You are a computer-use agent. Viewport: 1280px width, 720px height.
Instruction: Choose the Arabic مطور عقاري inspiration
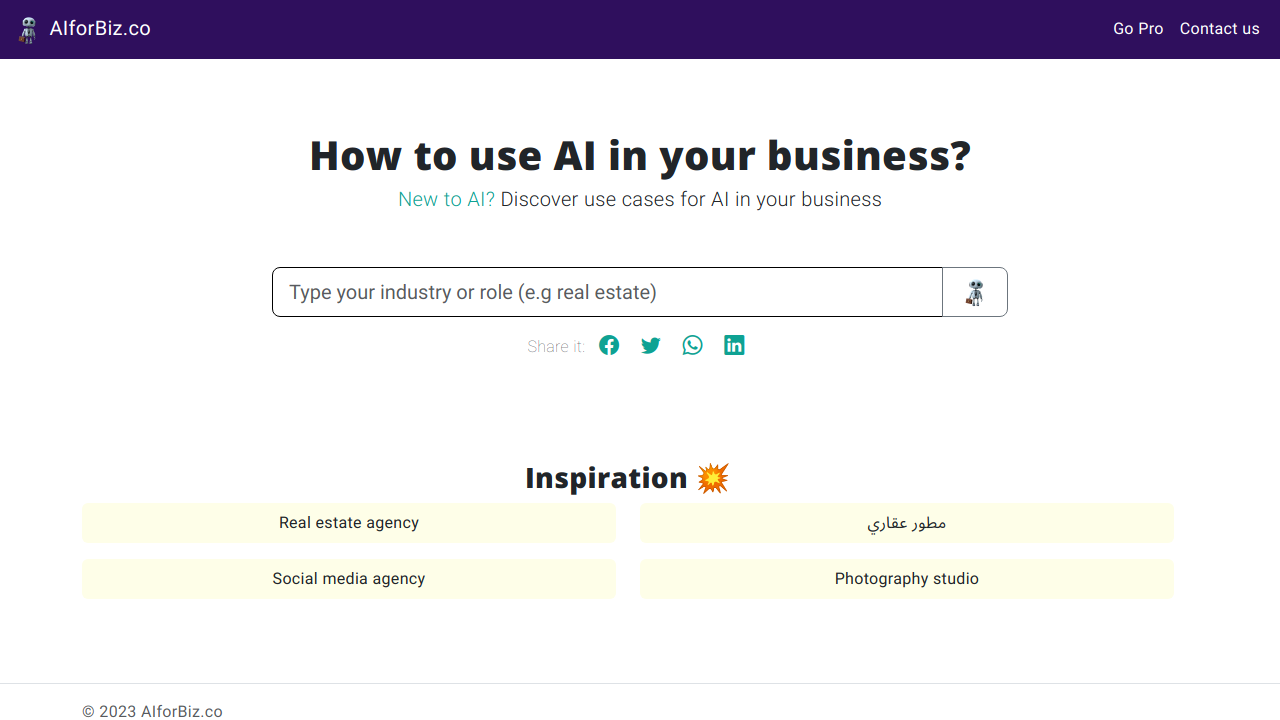pos(907,523)
